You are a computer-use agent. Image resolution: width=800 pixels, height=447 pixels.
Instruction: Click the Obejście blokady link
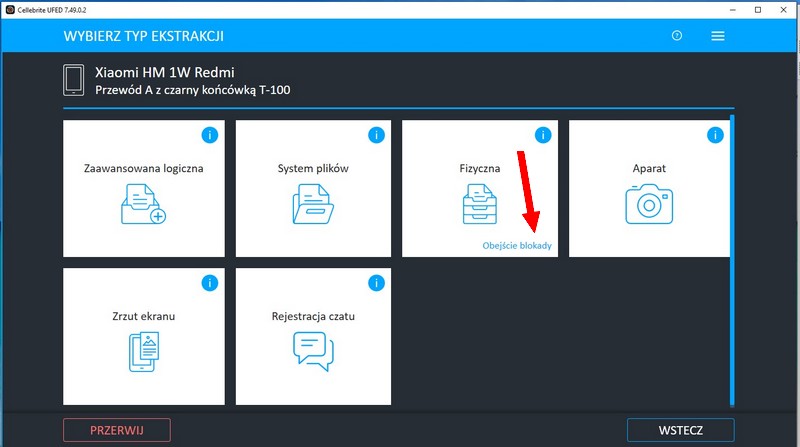point(517,245)
